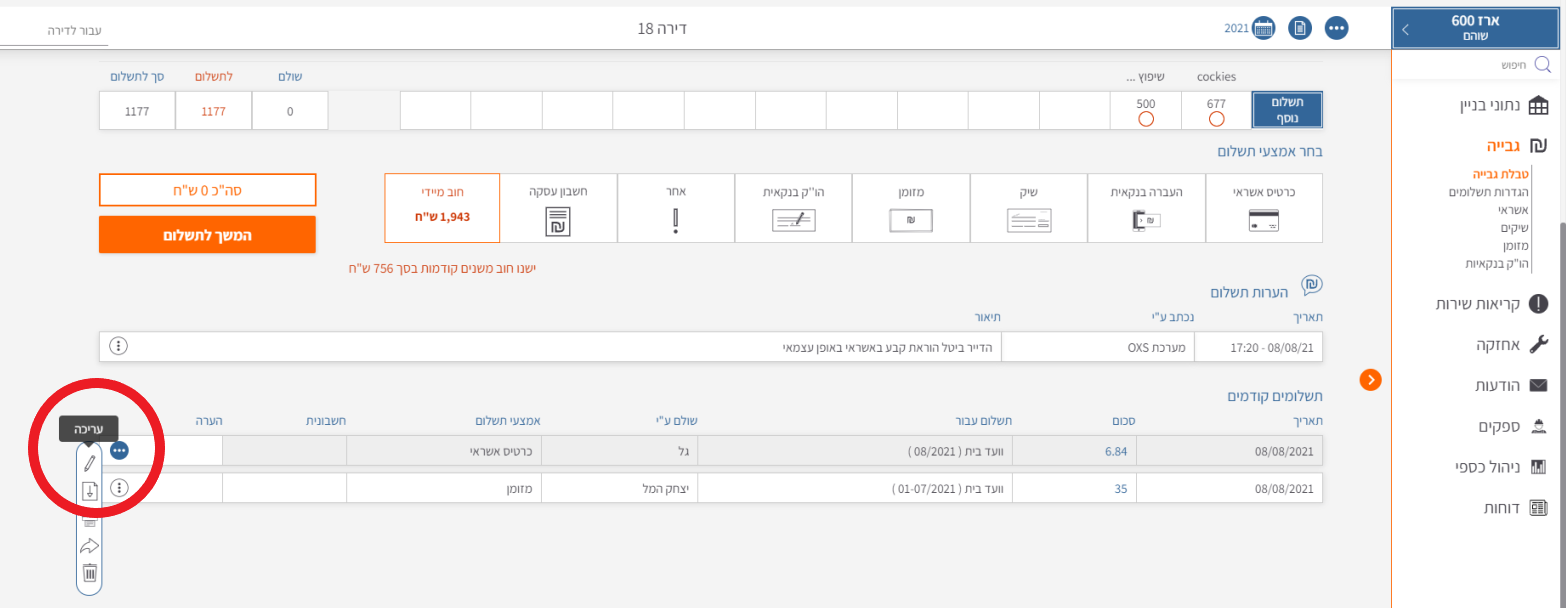Open the blue three-dot menu in header
This screenshot has width=1566, height=608.
1336,28
